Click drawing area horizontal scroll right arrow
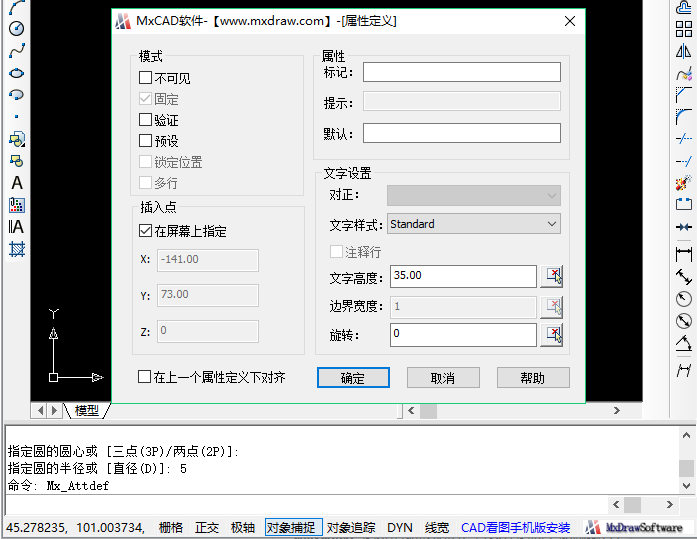This screenshot has height=539, width=697. click(x=617, y=411)
